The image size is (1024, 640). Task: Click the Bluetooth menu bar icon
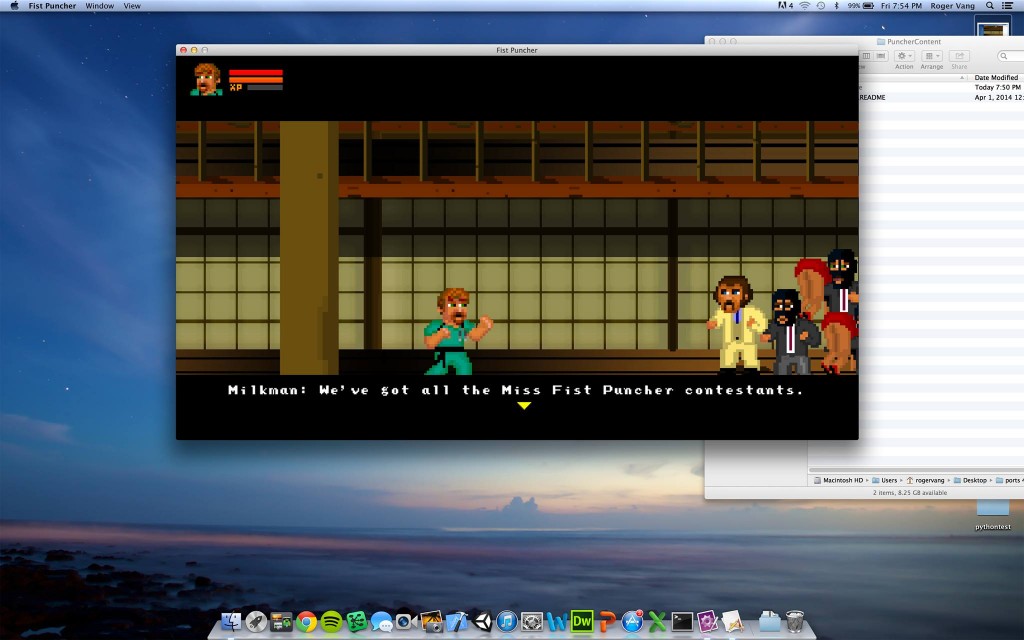point(837,5)
